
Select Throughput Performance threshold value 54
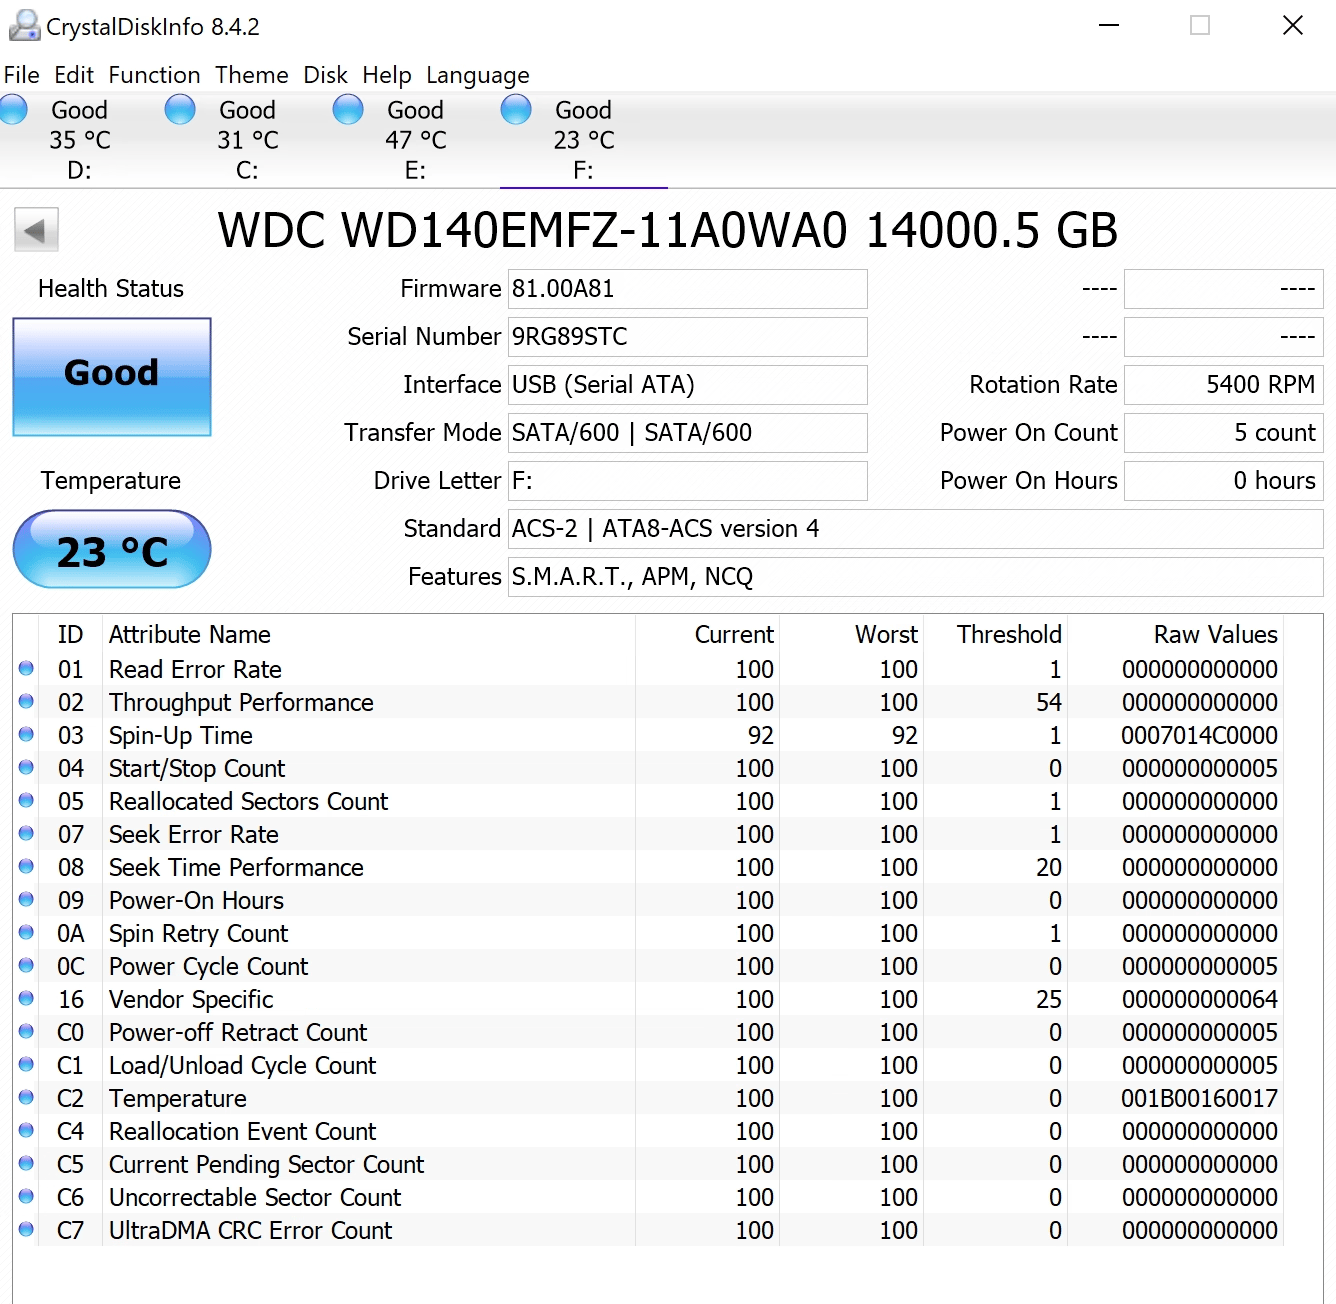(x=1049, y=703)
